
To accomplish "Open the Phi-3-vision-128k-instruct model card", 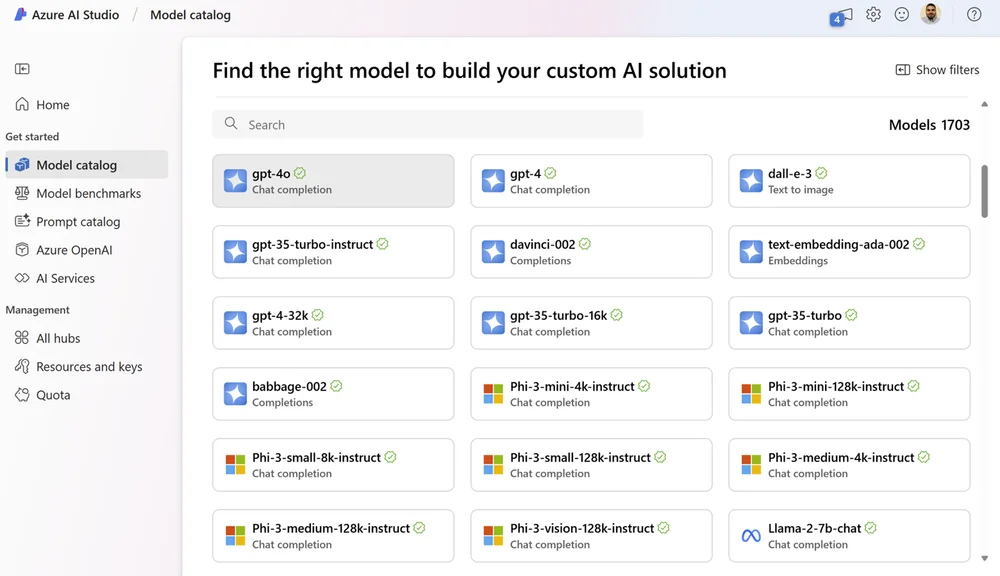I will tap(591, 536).
